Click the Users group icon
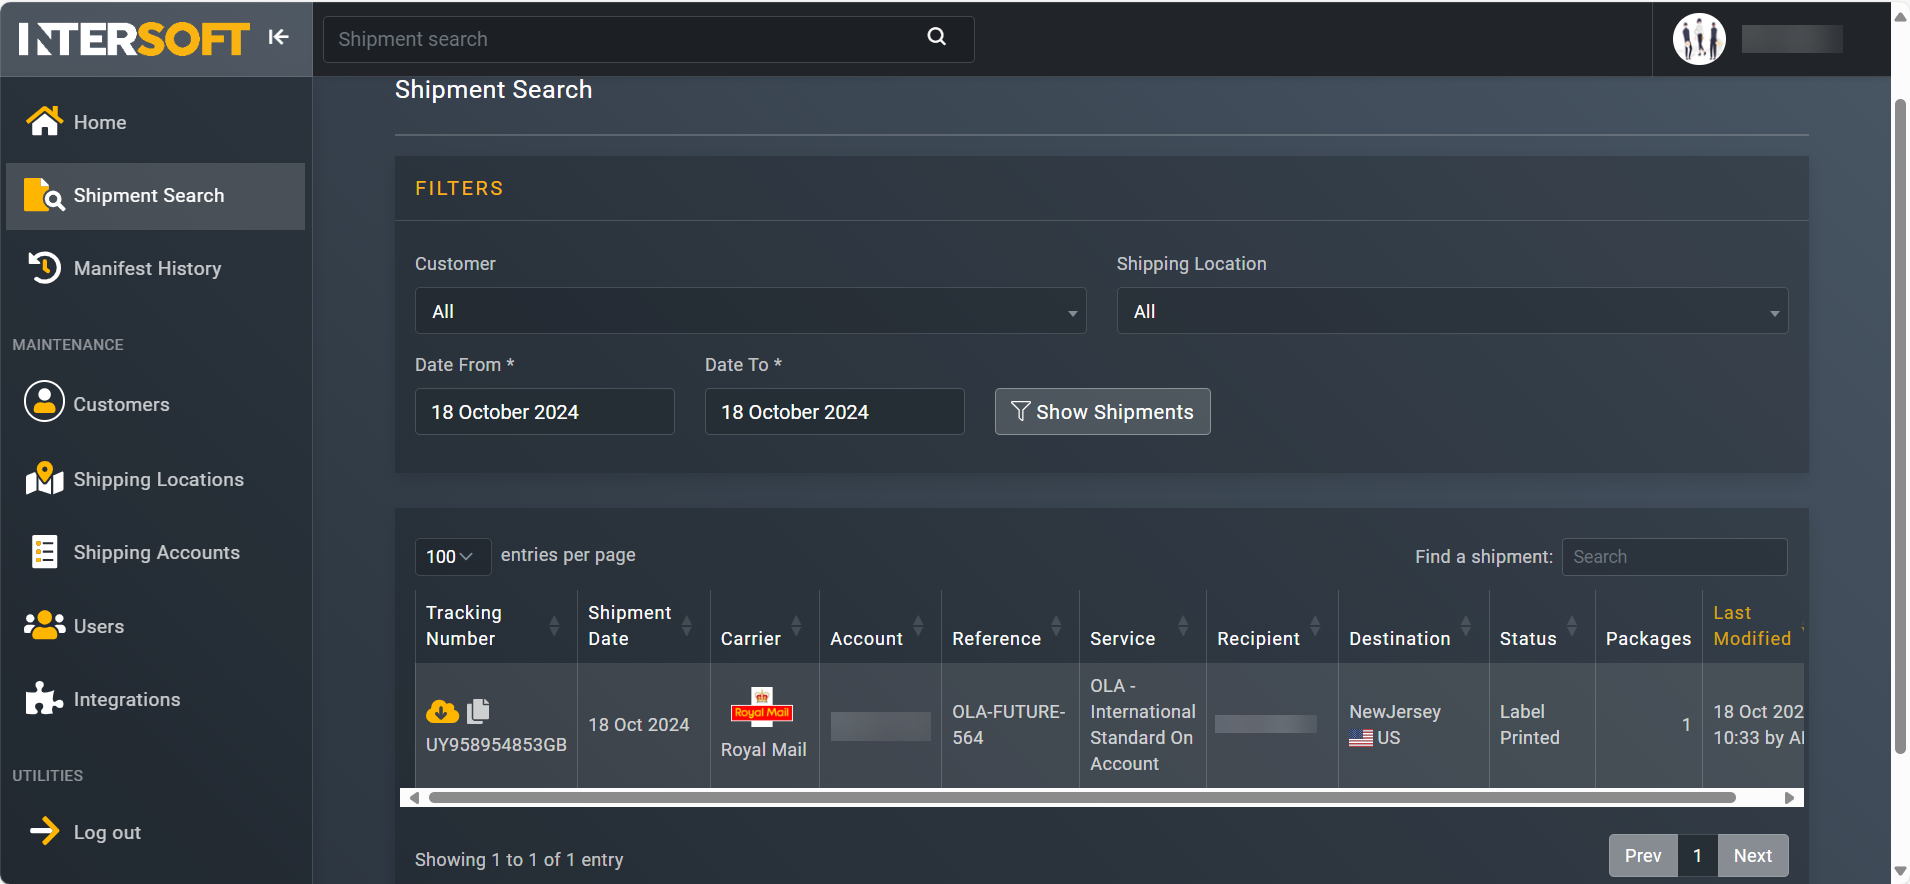The height and width of the screenshot is (884, 1910). (x=44, y=625)
